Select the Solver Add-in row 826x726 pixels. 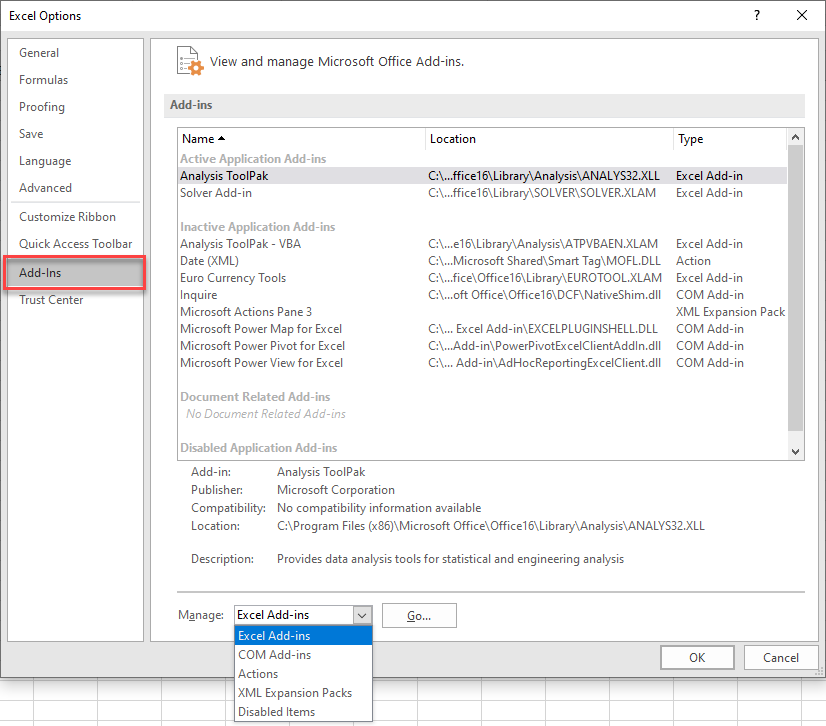tap(482, 193)
